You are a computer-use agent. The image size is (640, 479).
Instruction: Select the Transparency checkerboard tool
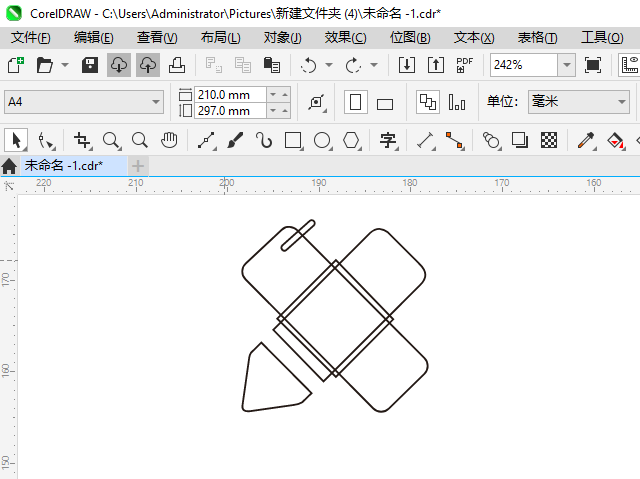tap(549, 140)
